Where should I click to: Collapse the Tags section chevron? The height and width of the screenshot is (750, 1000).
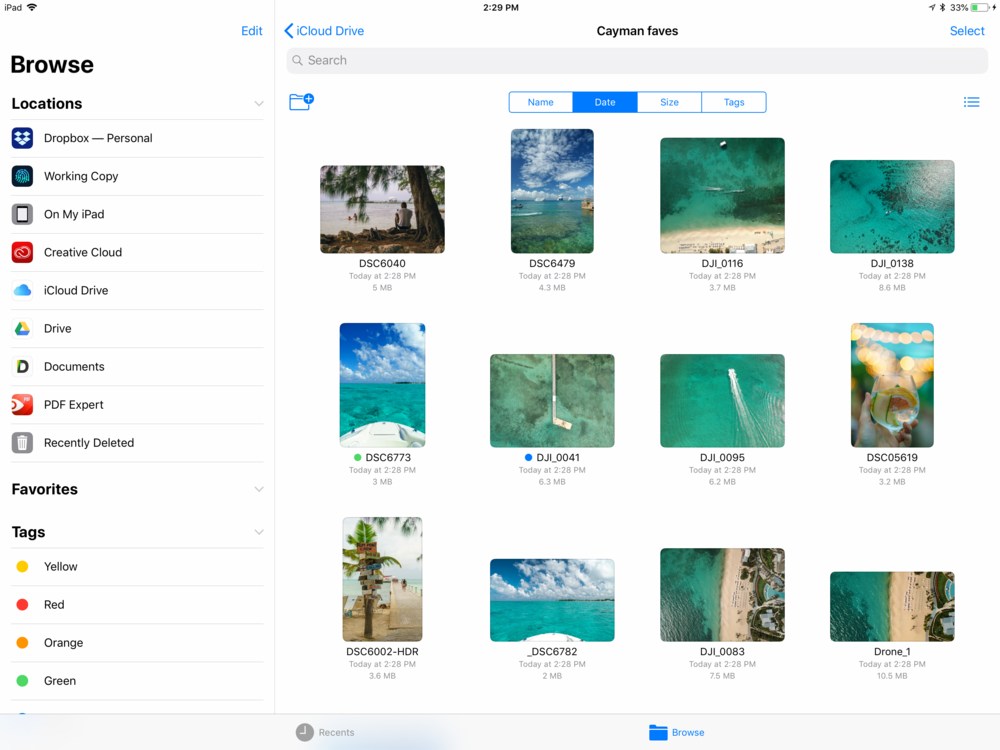(x=259, y=533)
